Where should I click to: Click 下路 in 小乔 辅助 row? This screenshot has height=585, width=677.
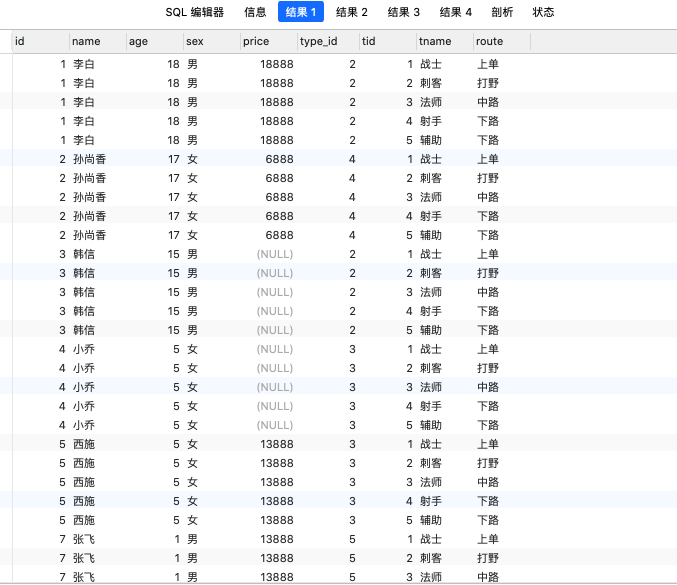pyautogui.click(x=488, y=425)
